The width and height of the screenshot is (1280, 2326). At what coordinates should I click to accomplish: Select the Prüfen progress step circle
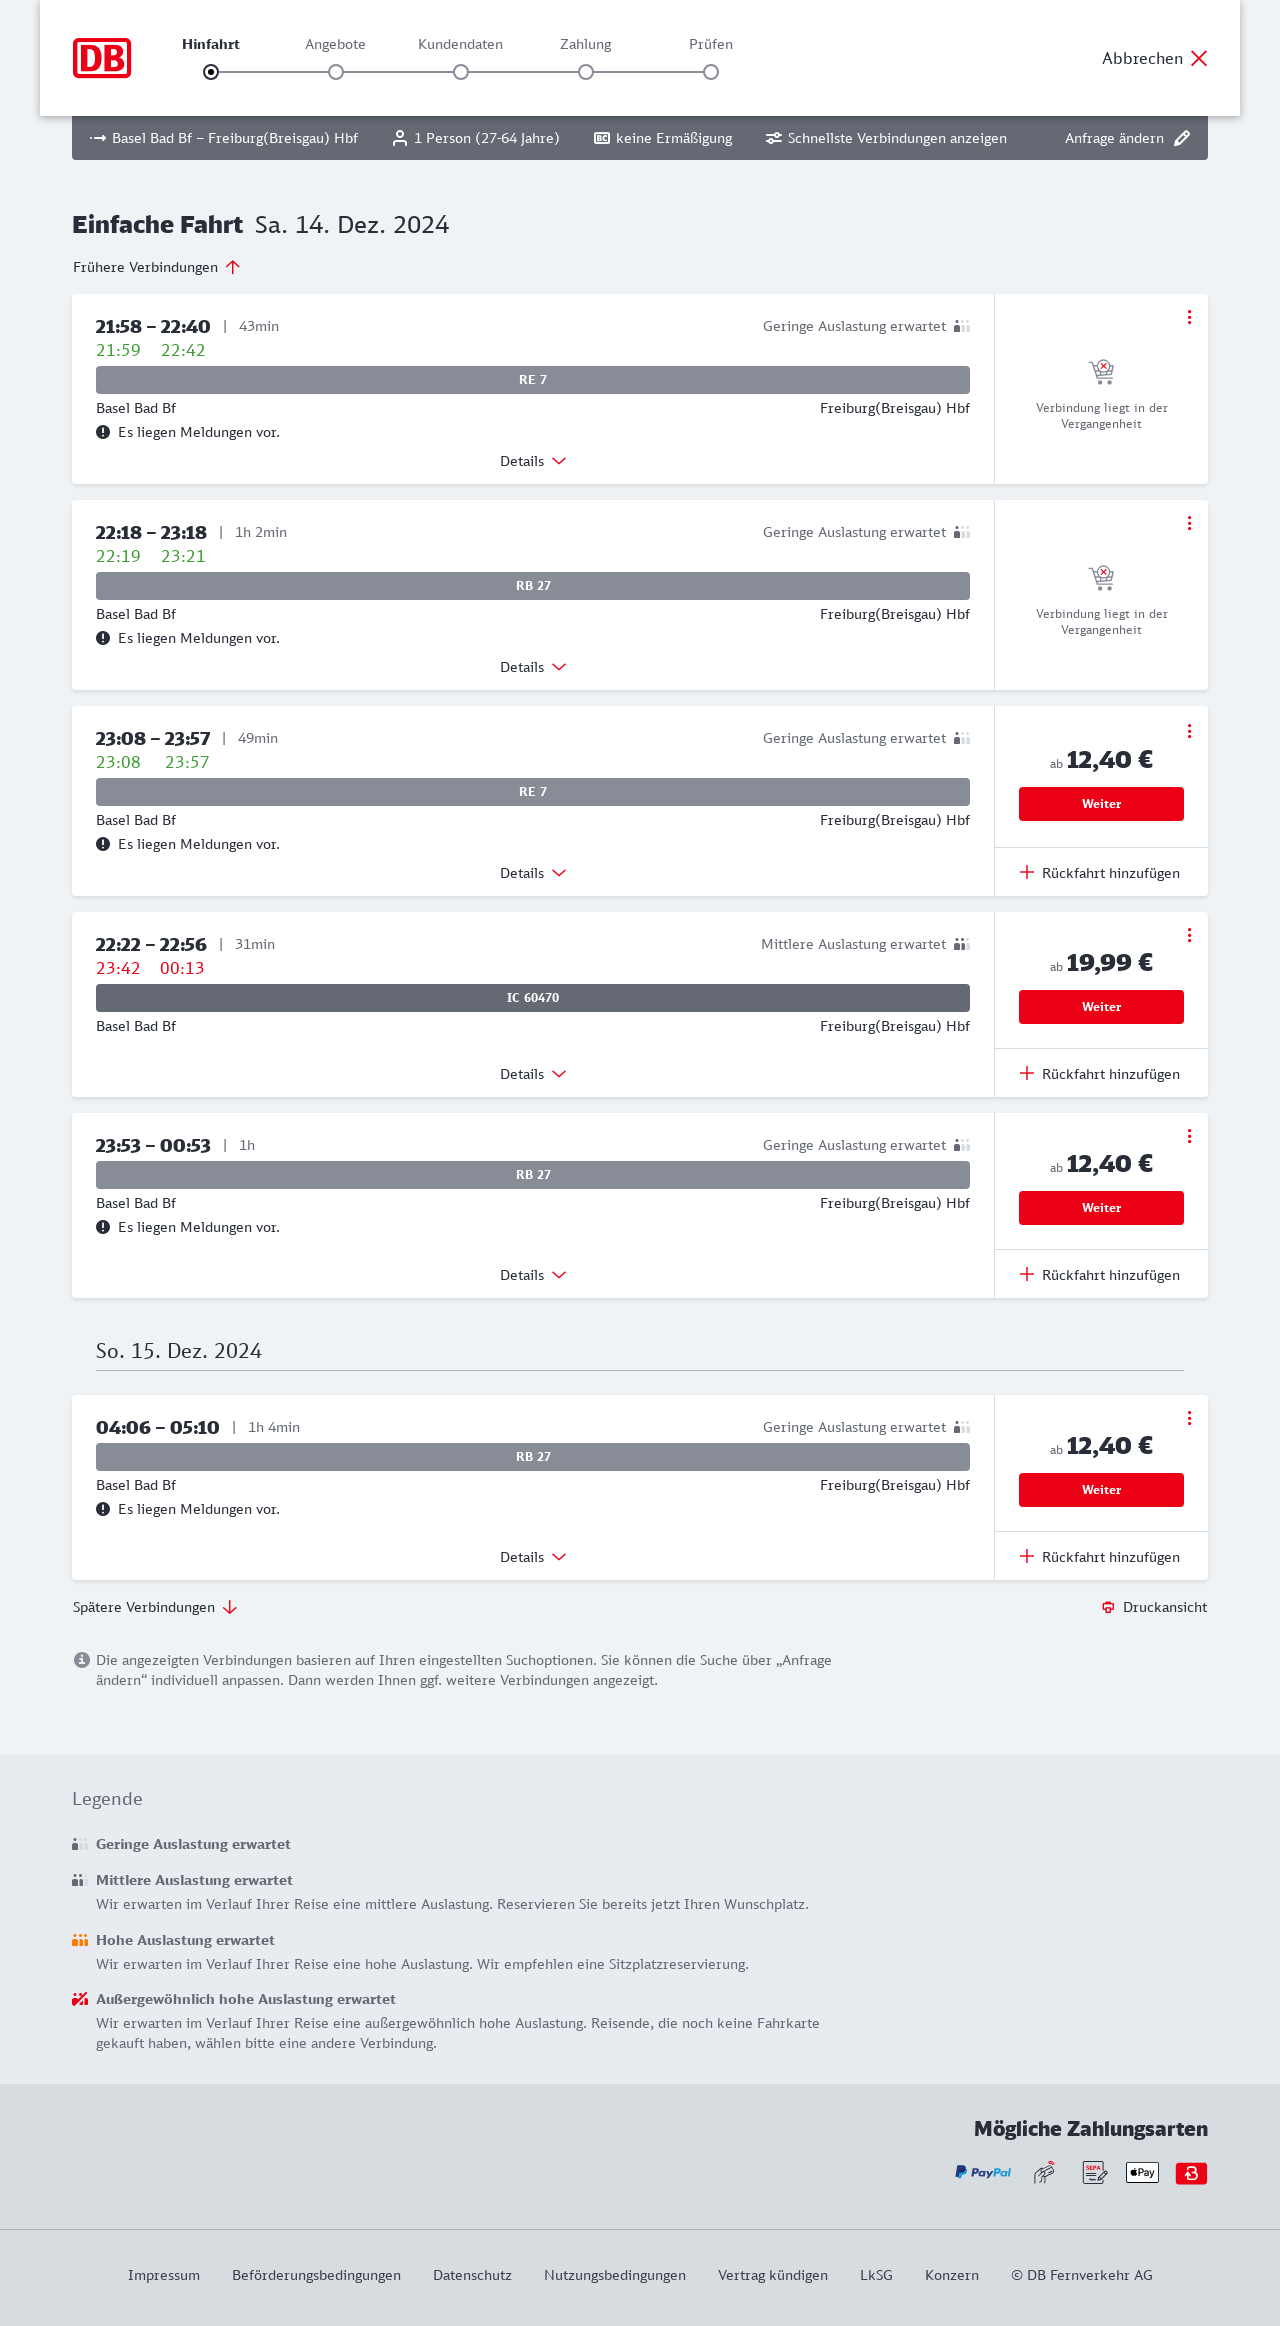tap(711, 72)
